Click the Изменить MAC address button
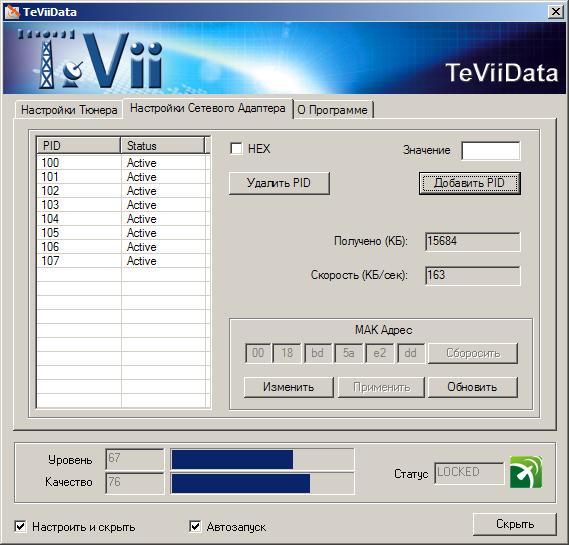This screenshot has height=545, width=569. 288,387
